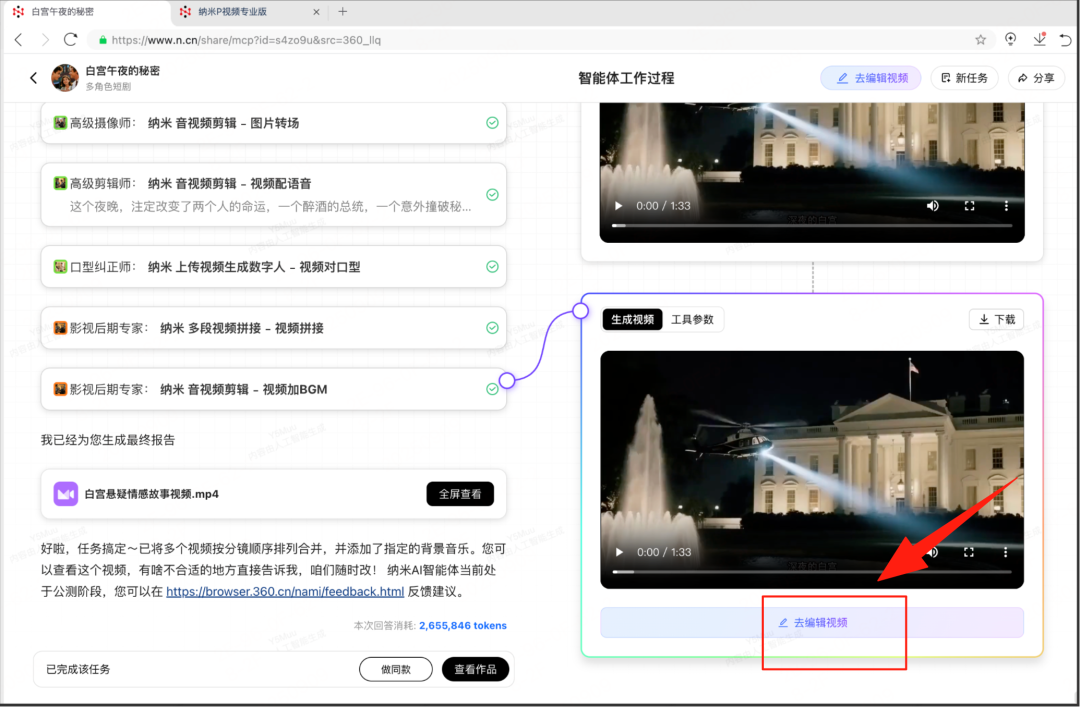Open a new browser tab with plus
The image size is (1080, 707).
[342, 11]
